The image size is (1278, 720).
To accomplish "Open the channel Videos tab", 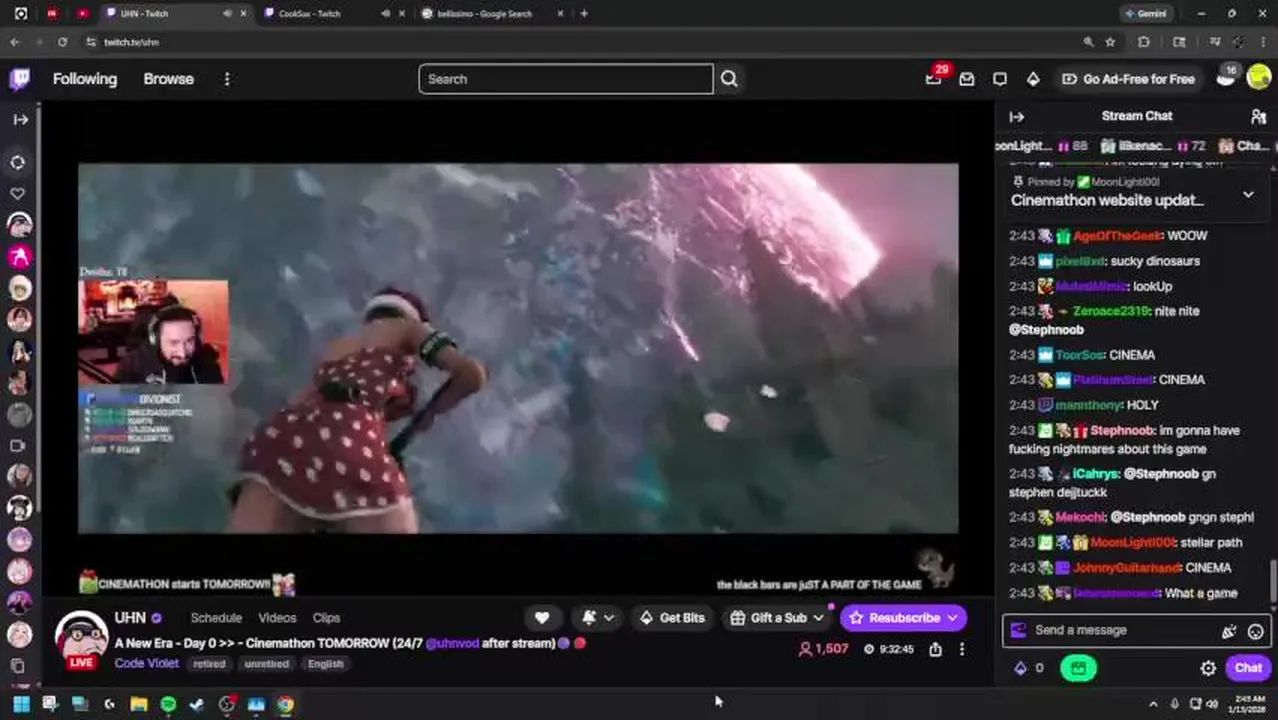I will click(277, 618).
